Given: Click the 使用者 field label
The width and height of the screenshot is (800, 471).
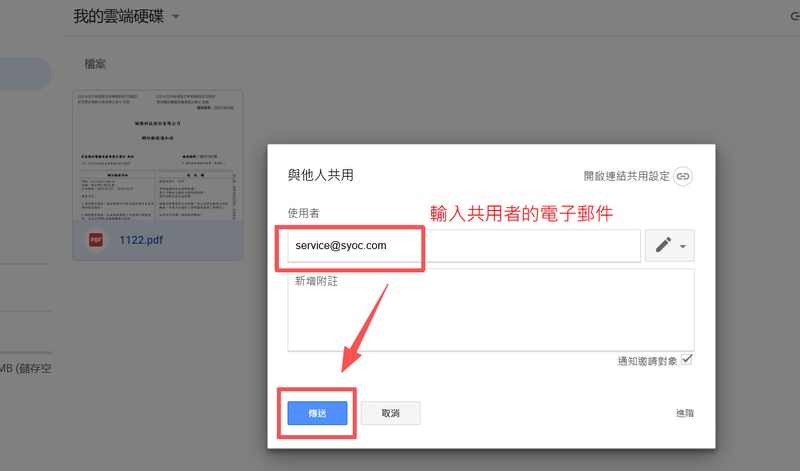Looking at the screenshot, I should [304, 213].
